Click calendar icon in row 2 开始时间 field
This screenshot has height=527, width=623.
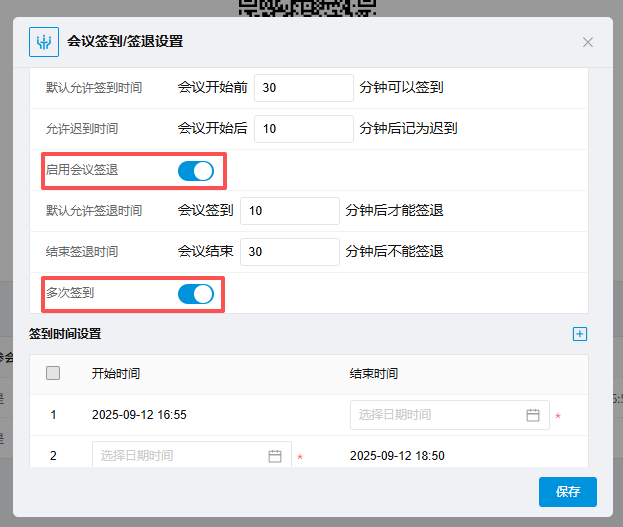click(275, 456)
